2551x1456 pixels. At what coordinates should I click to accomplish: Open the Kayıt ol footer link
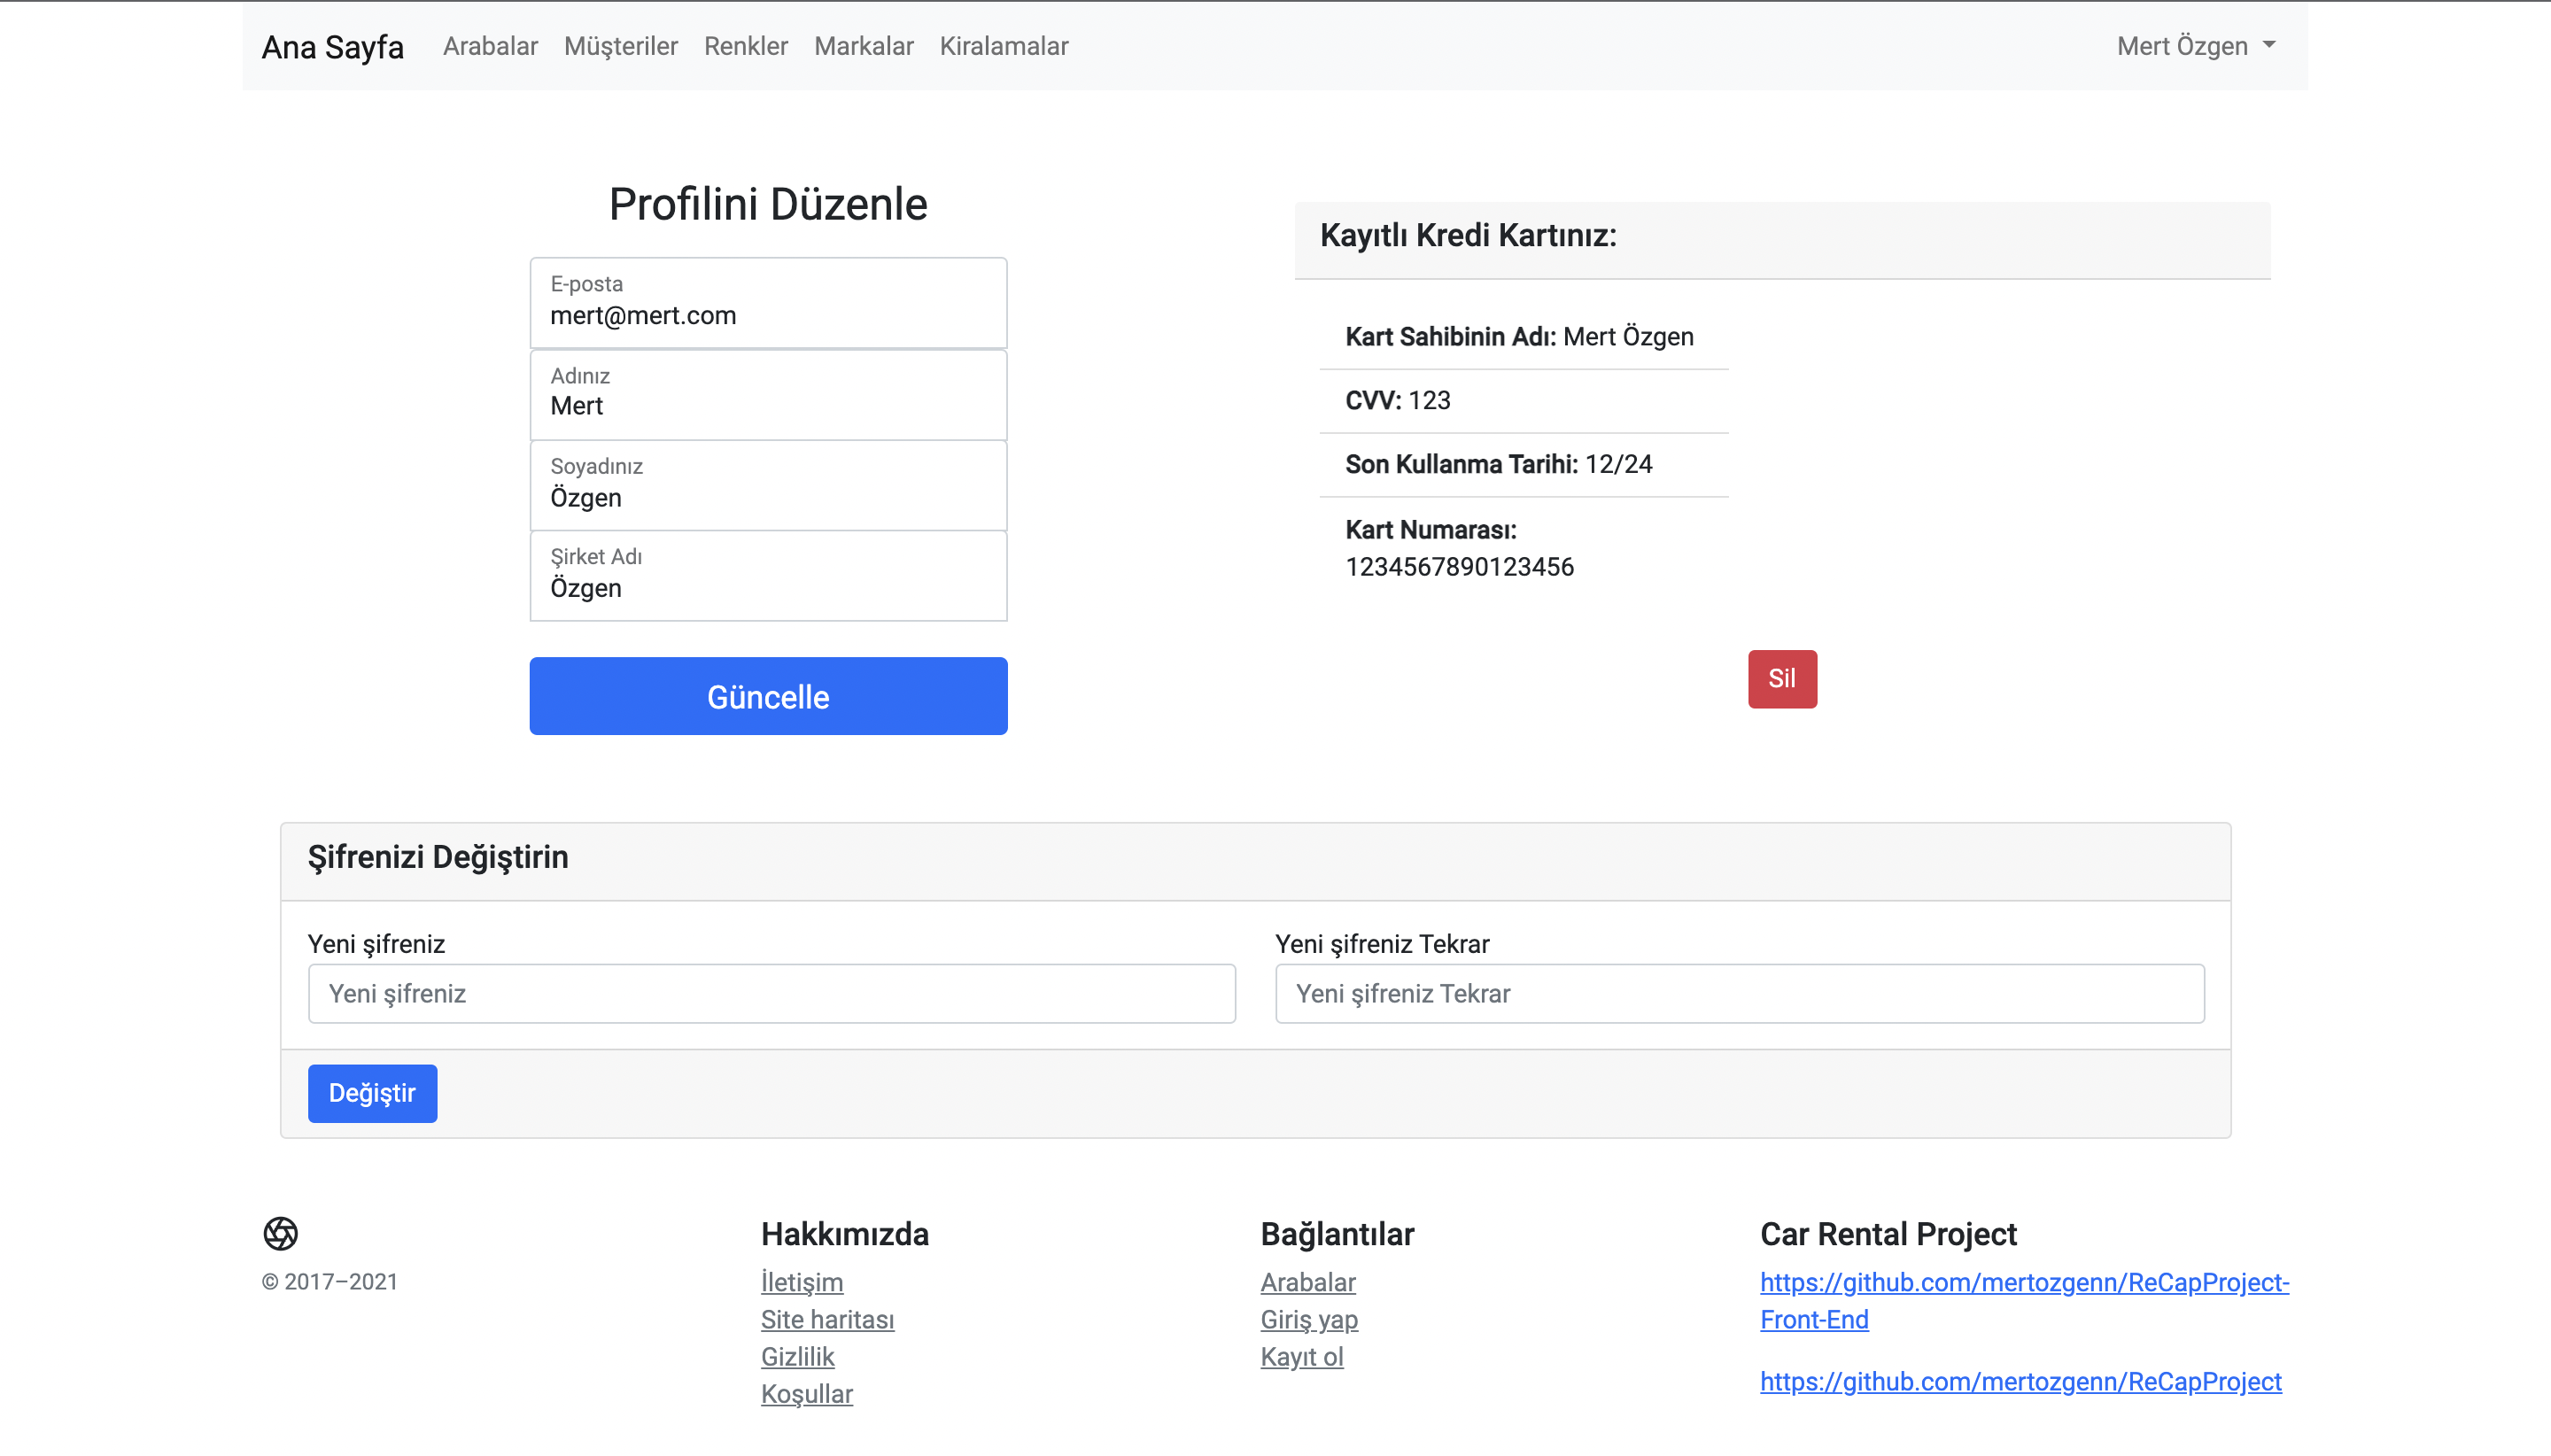tap(1302, 1356)
